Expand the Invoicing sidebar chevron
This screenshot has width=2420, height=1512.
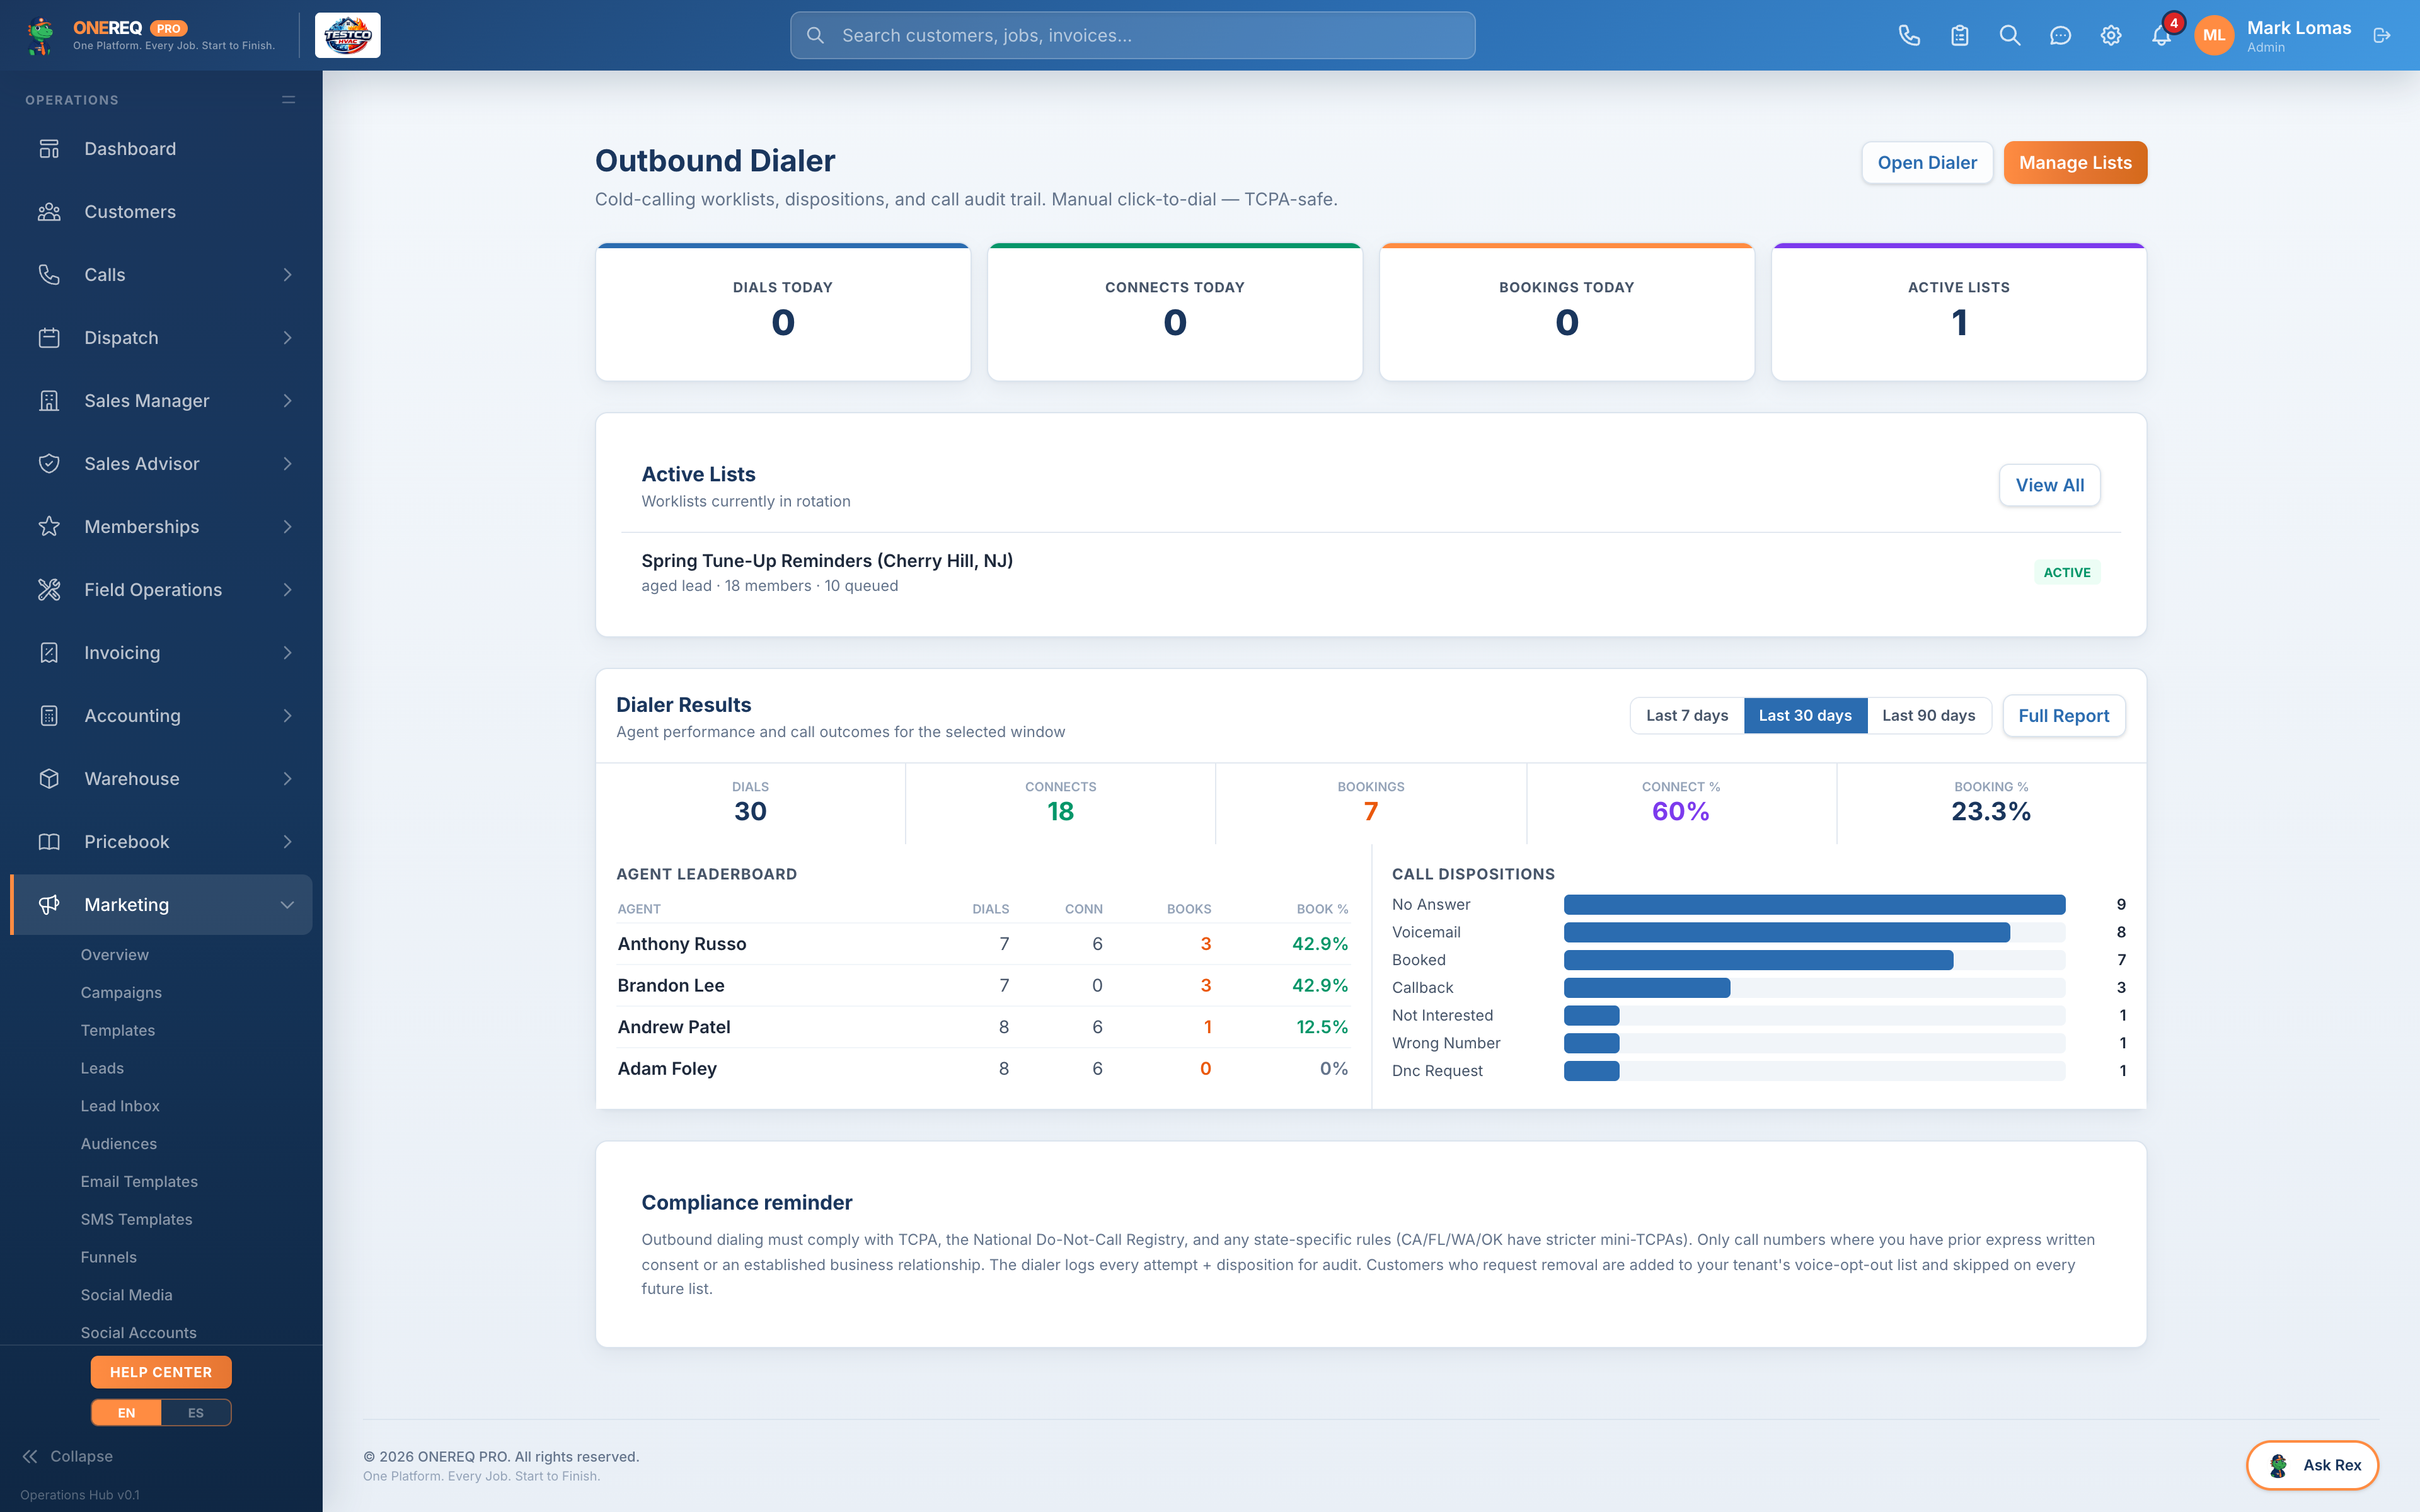(x=287, y=652)
